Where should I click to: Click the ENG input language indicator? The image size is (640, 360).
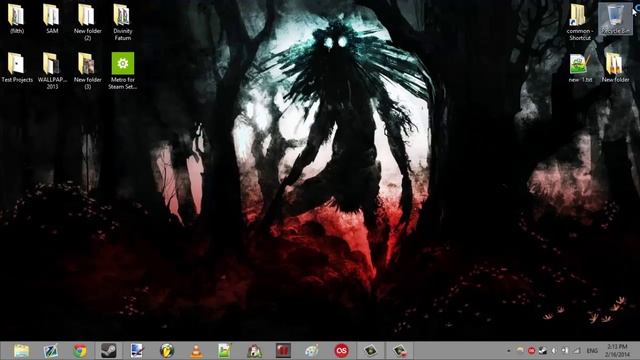point(592,351)
